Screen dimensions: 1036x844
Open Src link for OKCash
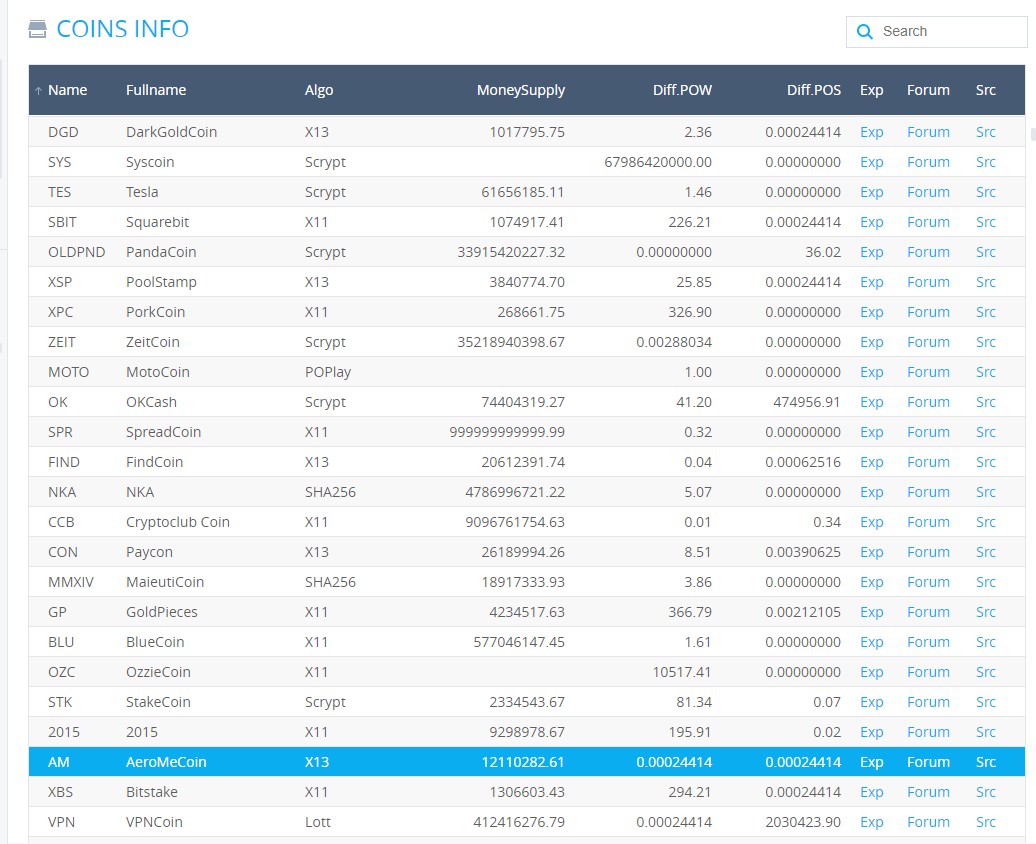point(985,402)
